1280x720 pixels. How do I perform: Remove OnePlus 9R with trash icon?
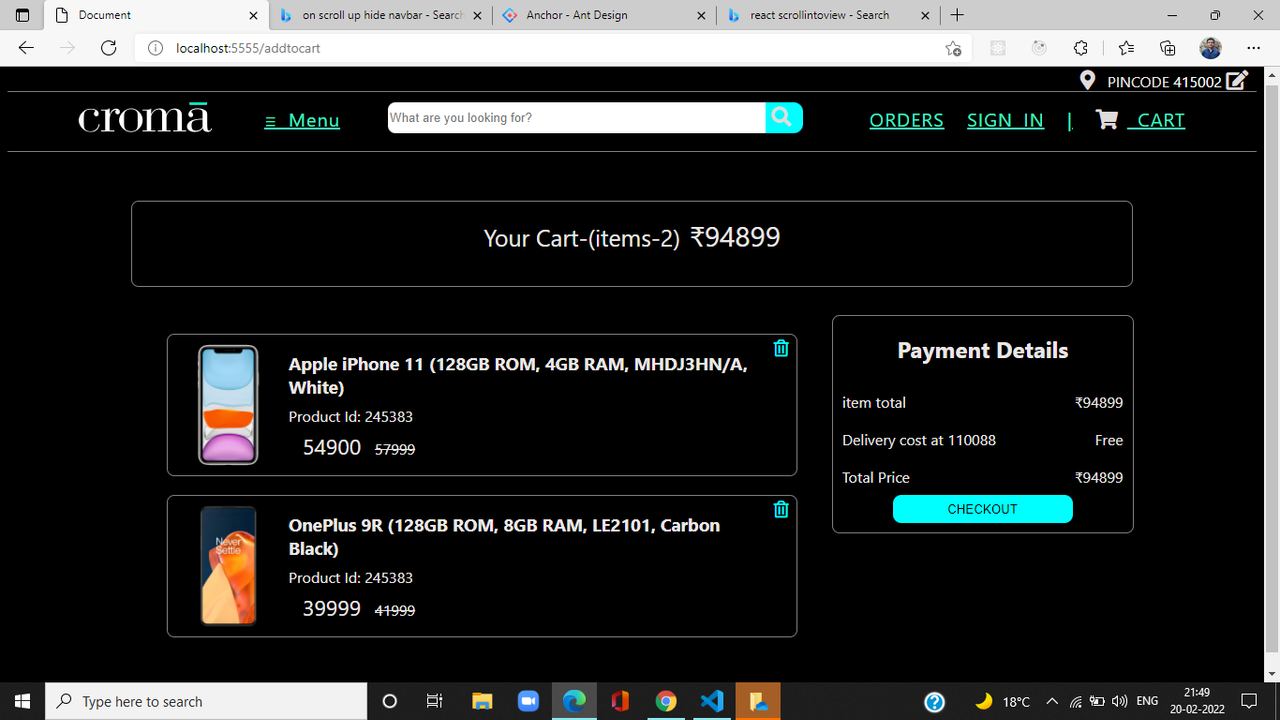coord(781,509)
